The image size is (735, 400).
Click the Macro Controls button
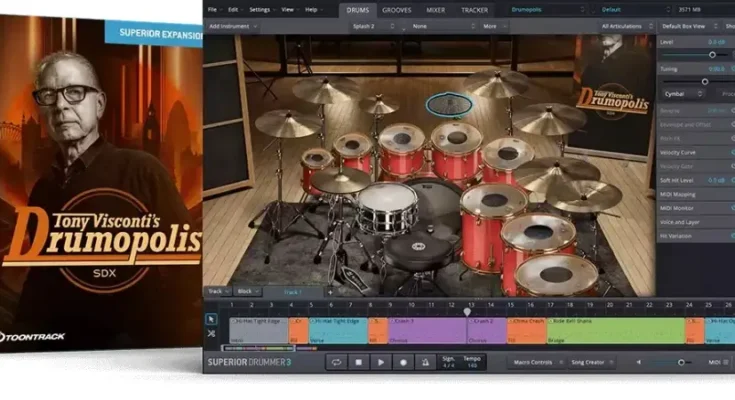tap(533, 361)
